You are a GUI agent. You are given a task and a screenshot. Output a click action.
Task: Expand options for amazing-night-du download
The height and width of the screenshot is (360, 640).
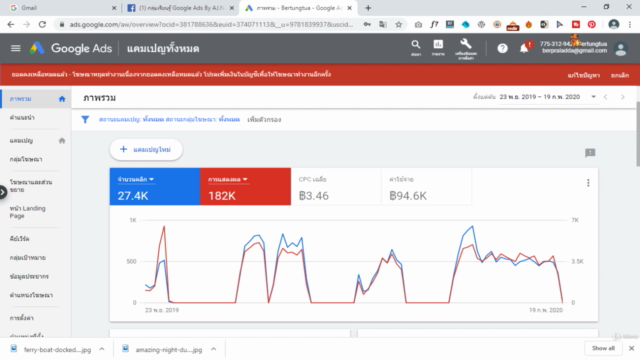pos(213,349)
